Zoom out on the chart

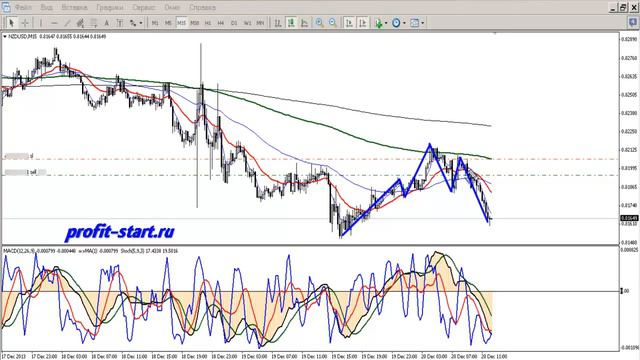pos(333,23)
